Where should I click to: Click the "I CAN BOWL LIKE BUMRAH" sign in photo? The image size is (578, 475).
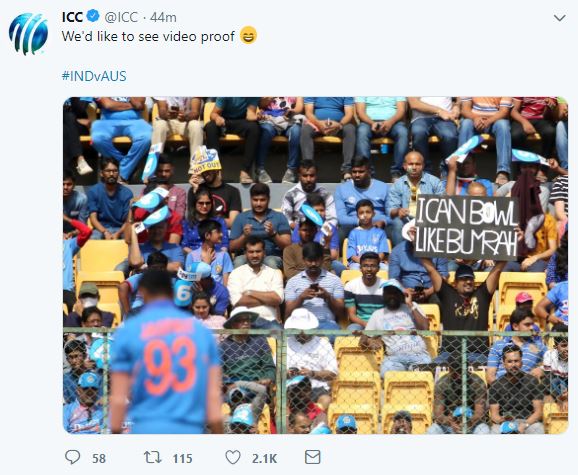coord(467,227)
